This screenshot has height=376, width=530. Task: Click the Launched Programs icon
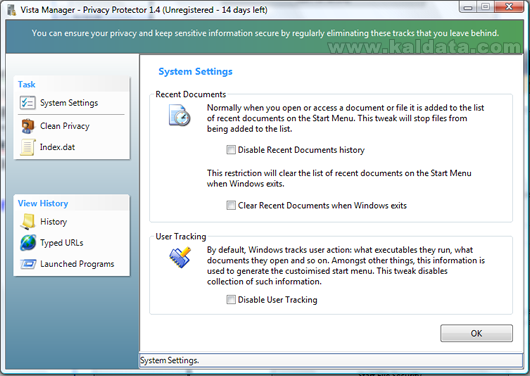tap(28, 264)
